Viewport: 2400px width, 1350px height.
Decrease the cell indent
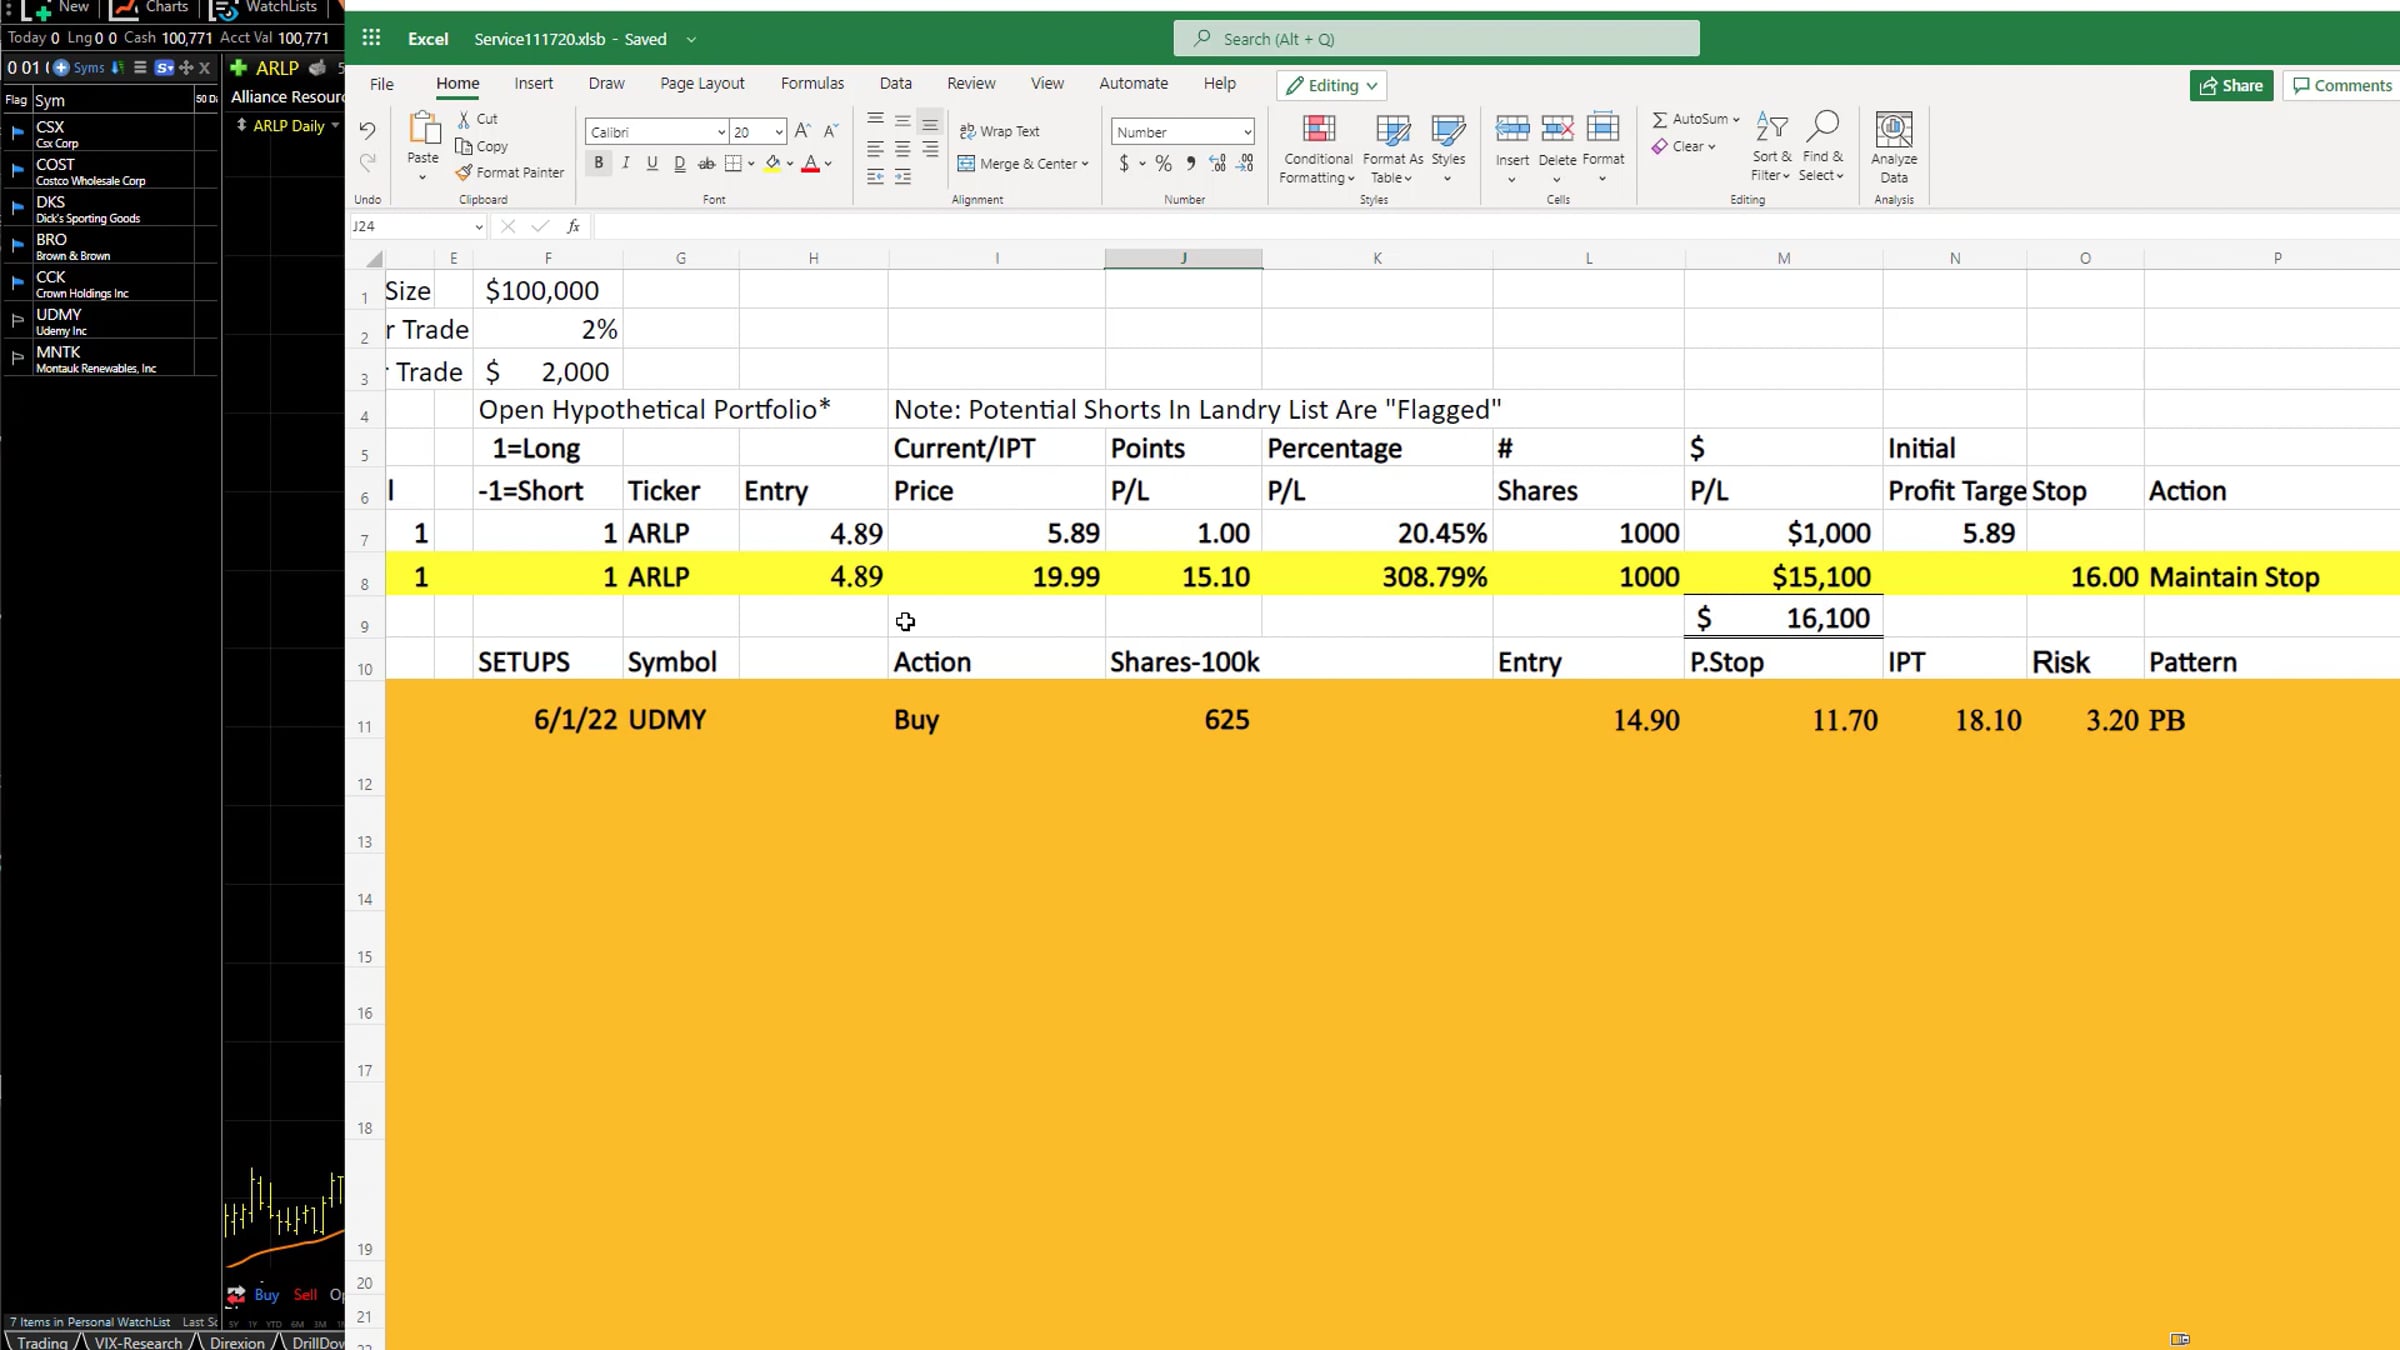click(x=875, y=177)
